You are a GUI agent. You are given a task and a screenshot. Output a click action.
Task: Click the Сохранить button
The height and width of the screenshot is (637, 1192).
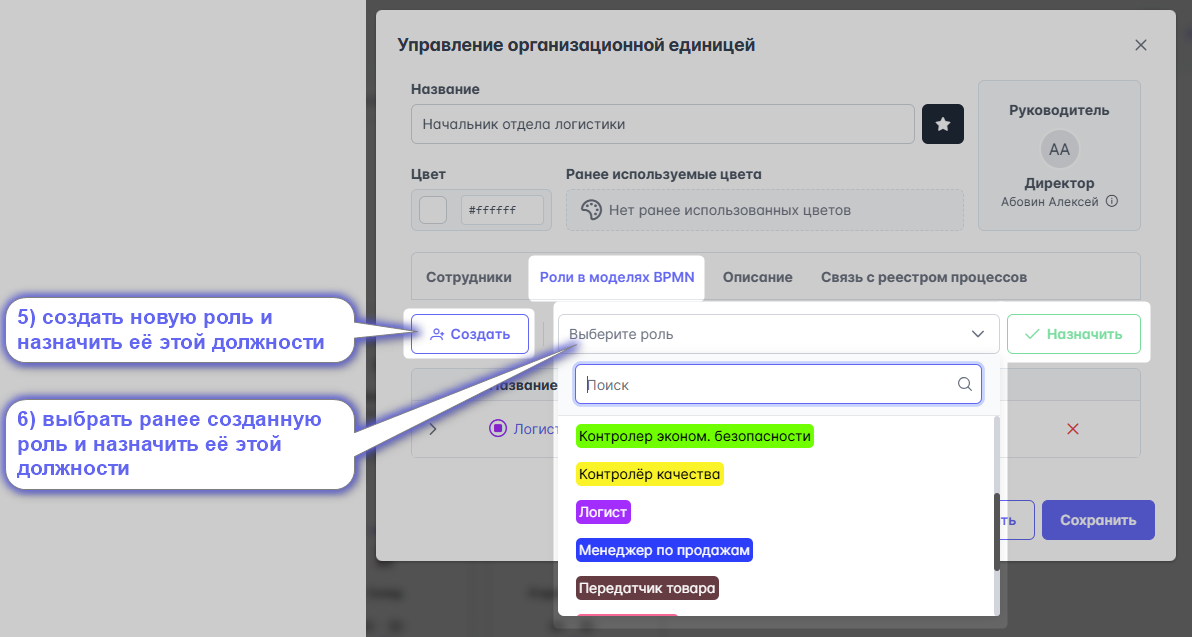click(1097, 520)
